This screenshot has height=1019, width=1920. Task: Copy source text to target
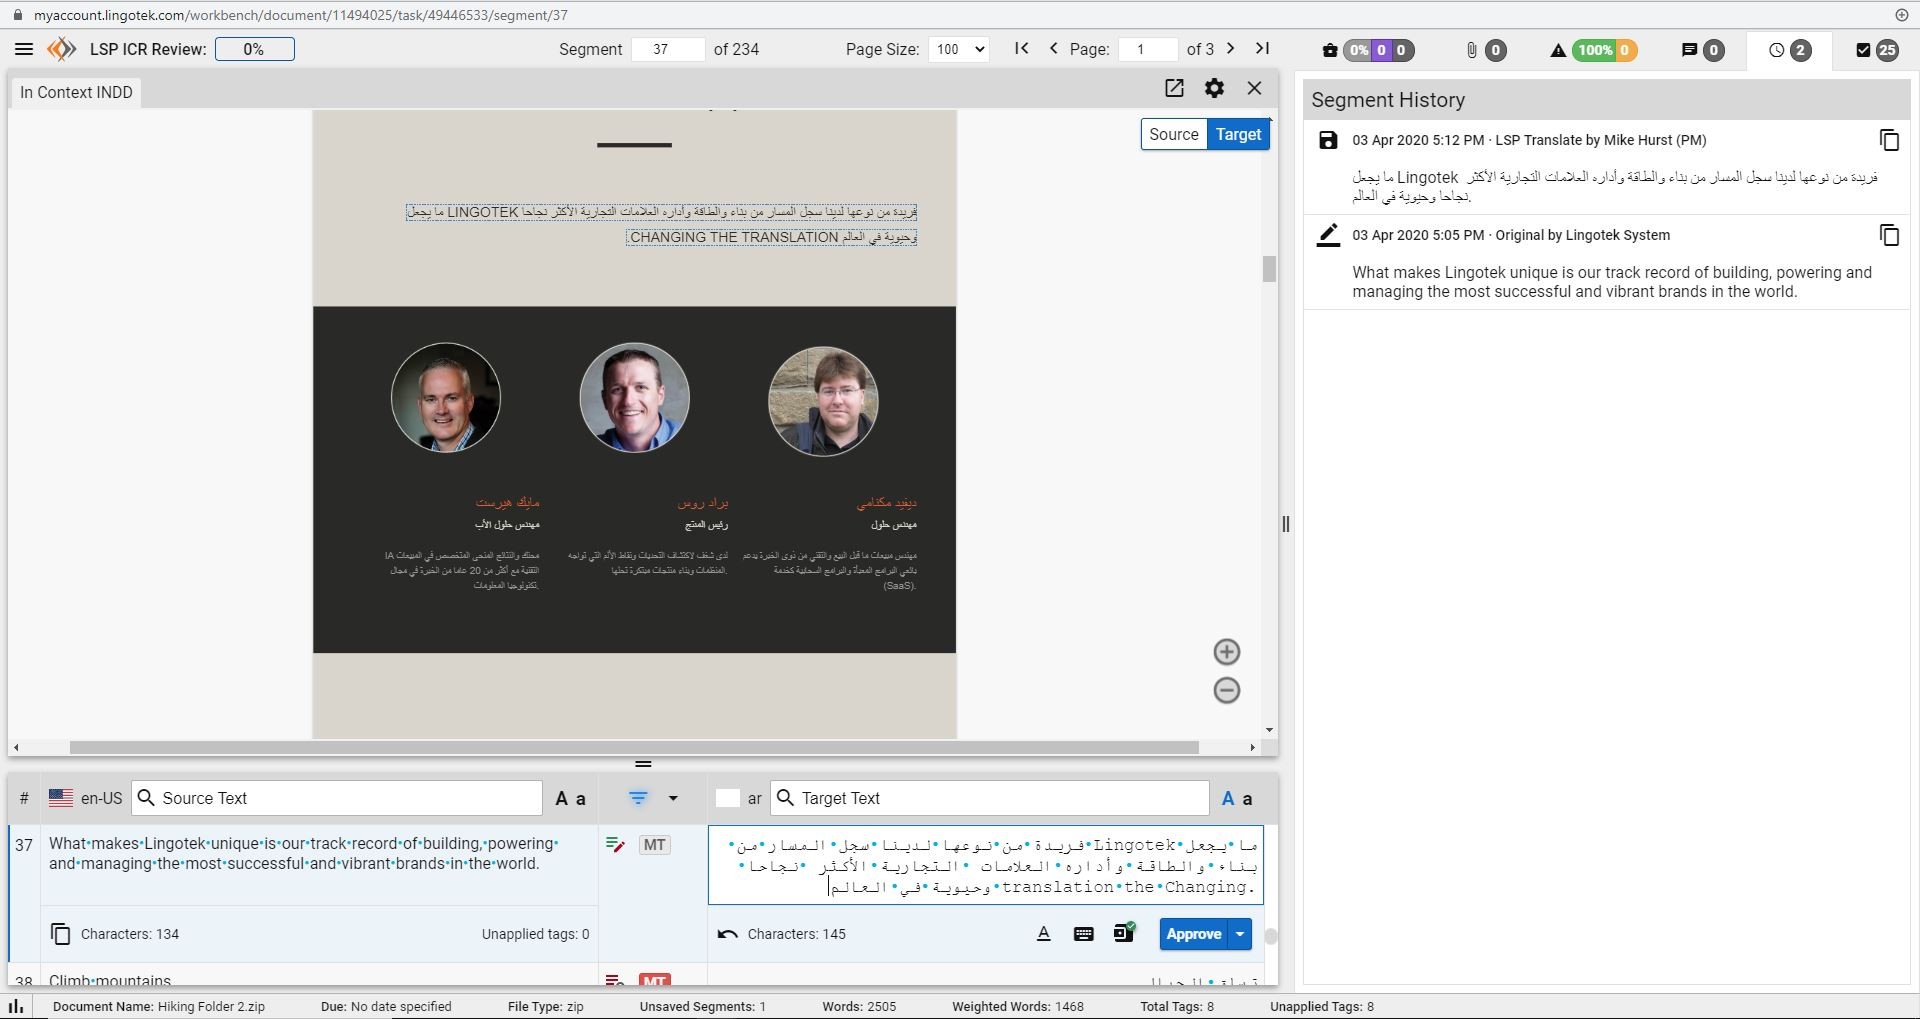coord(61,935)
